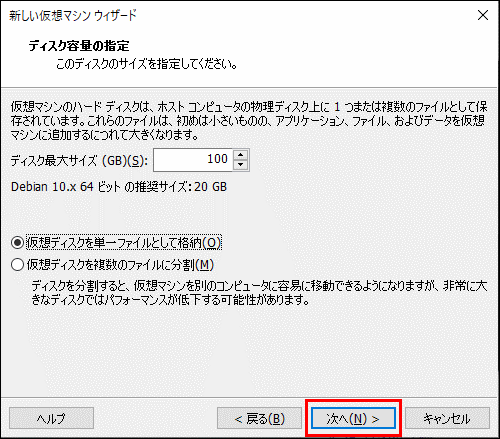The width and height of the screenshot is (500, 439).
Task: Decrease disk size with down spinner arrow
Action: pyautogui.click(x=241, y=165)
